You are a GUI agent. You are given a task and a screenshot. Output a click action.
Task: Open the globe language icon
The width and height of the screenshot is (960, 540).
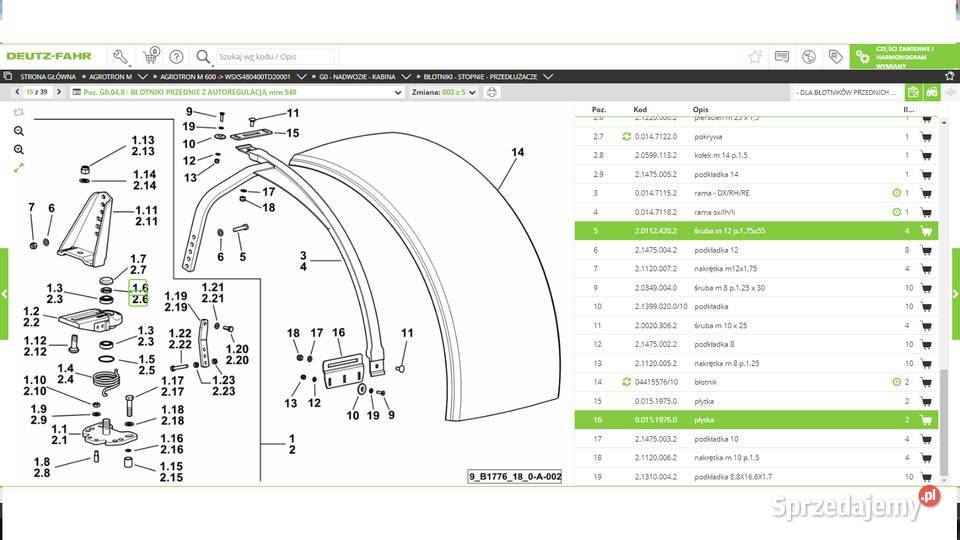click(x=809, y=57)
